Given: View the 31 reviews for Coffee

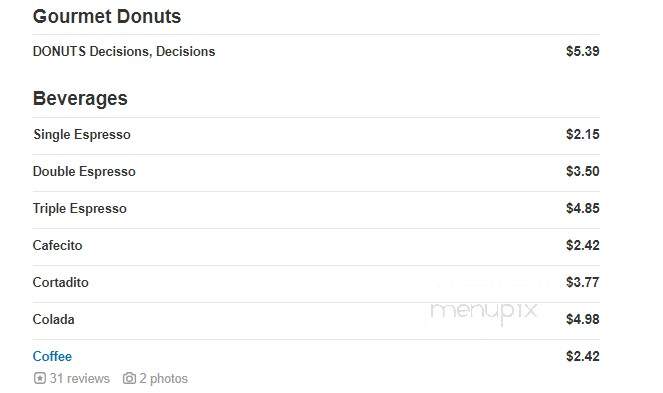Looking at the screenshot, I should (79, 378).
